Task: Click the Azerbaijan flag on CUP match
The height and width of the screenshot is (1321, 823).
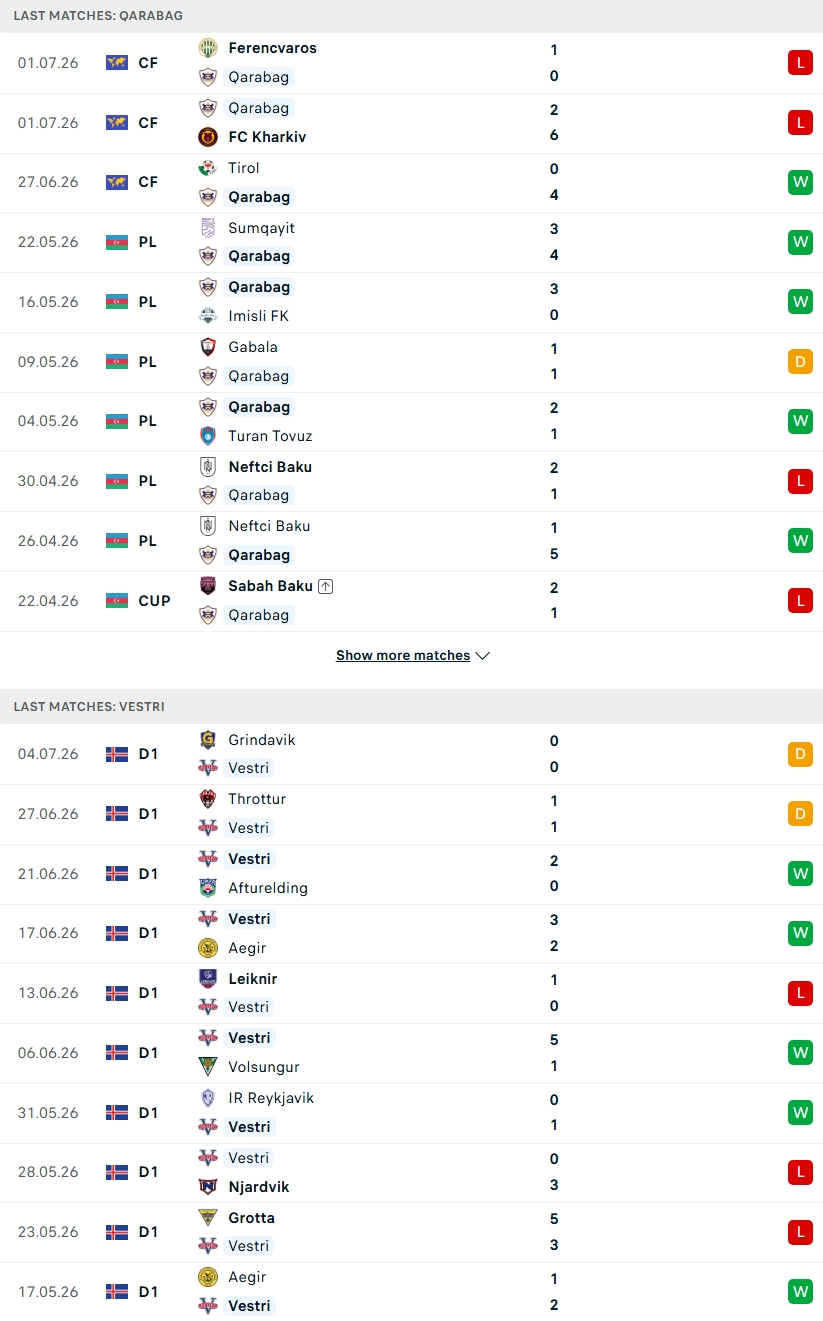Action: (x=117, y=601)
